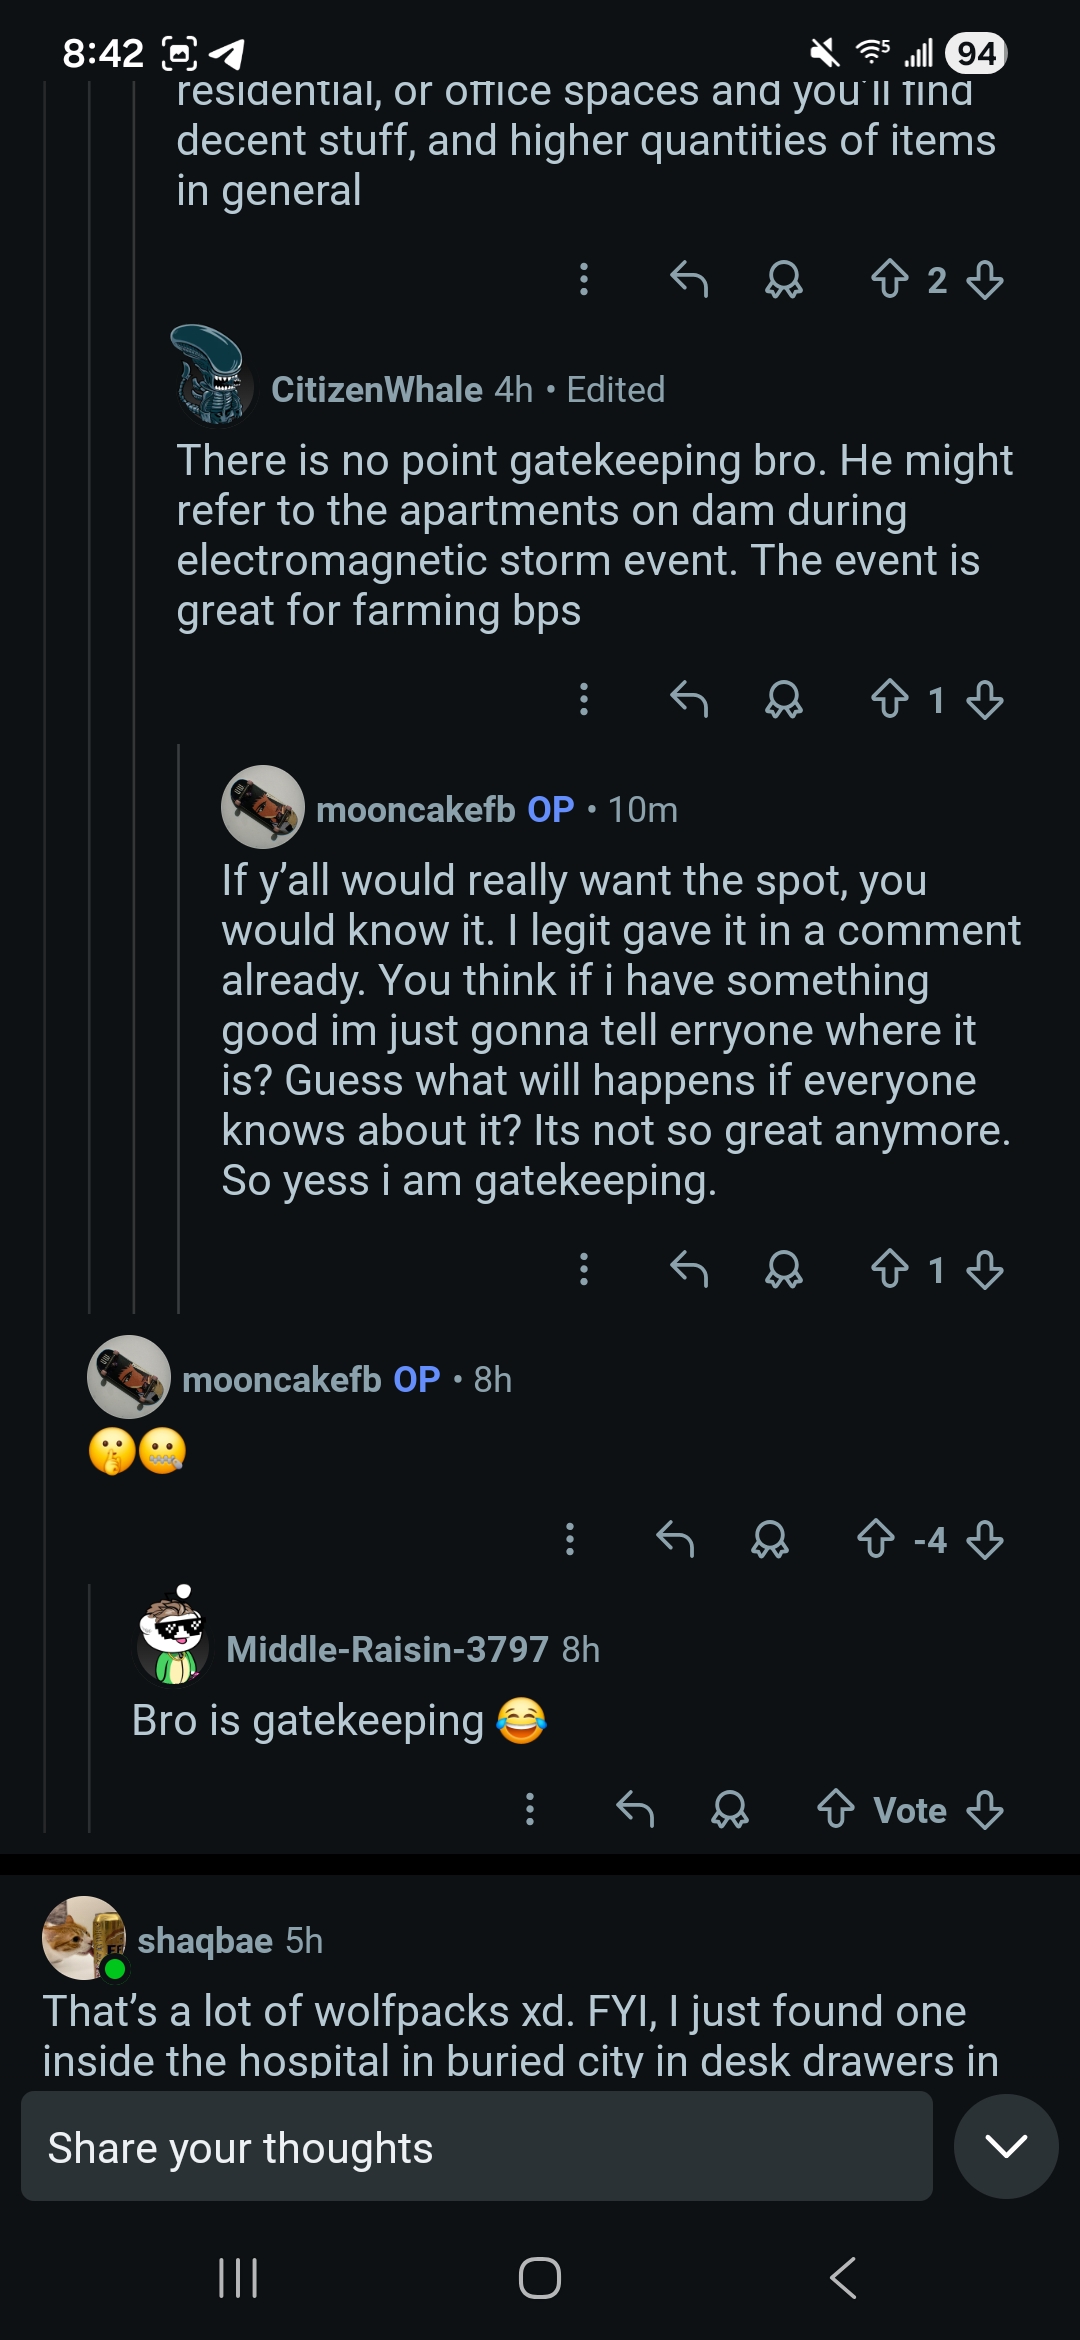Tap the Share your thoughts field

476,2146
